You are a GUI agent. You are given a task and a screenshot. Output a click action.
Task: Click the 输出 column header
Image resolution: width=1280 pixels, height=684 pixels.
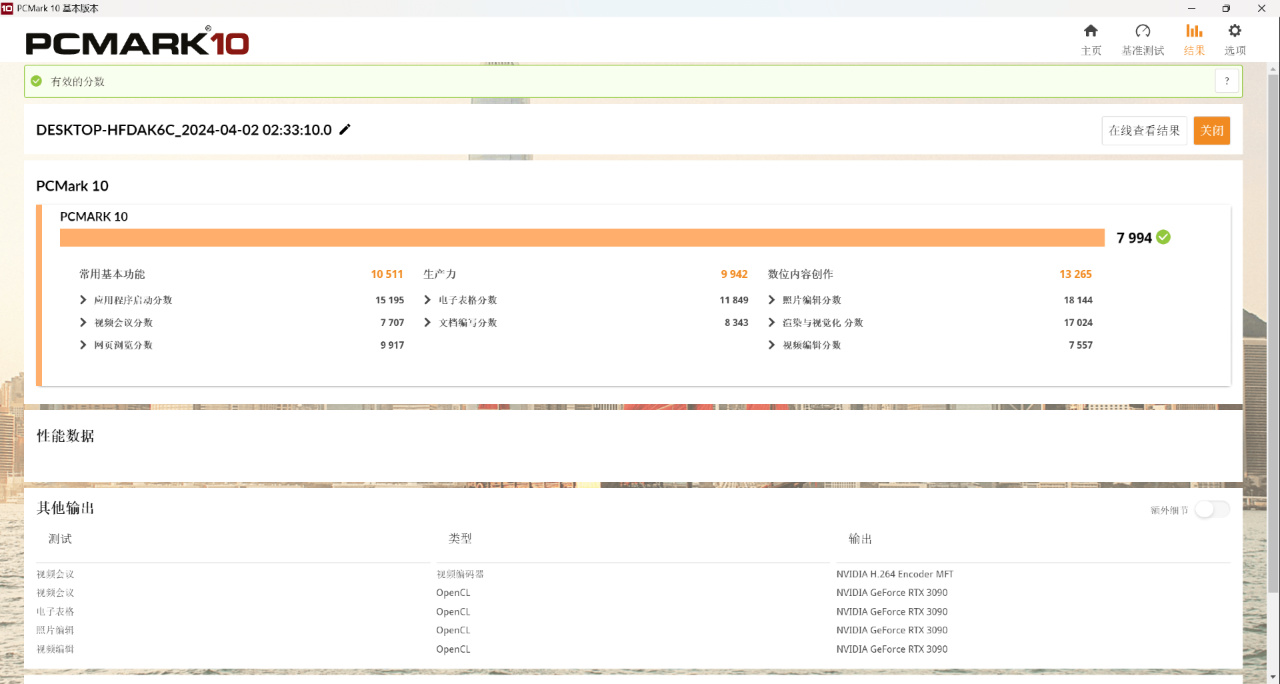[861, 539]
